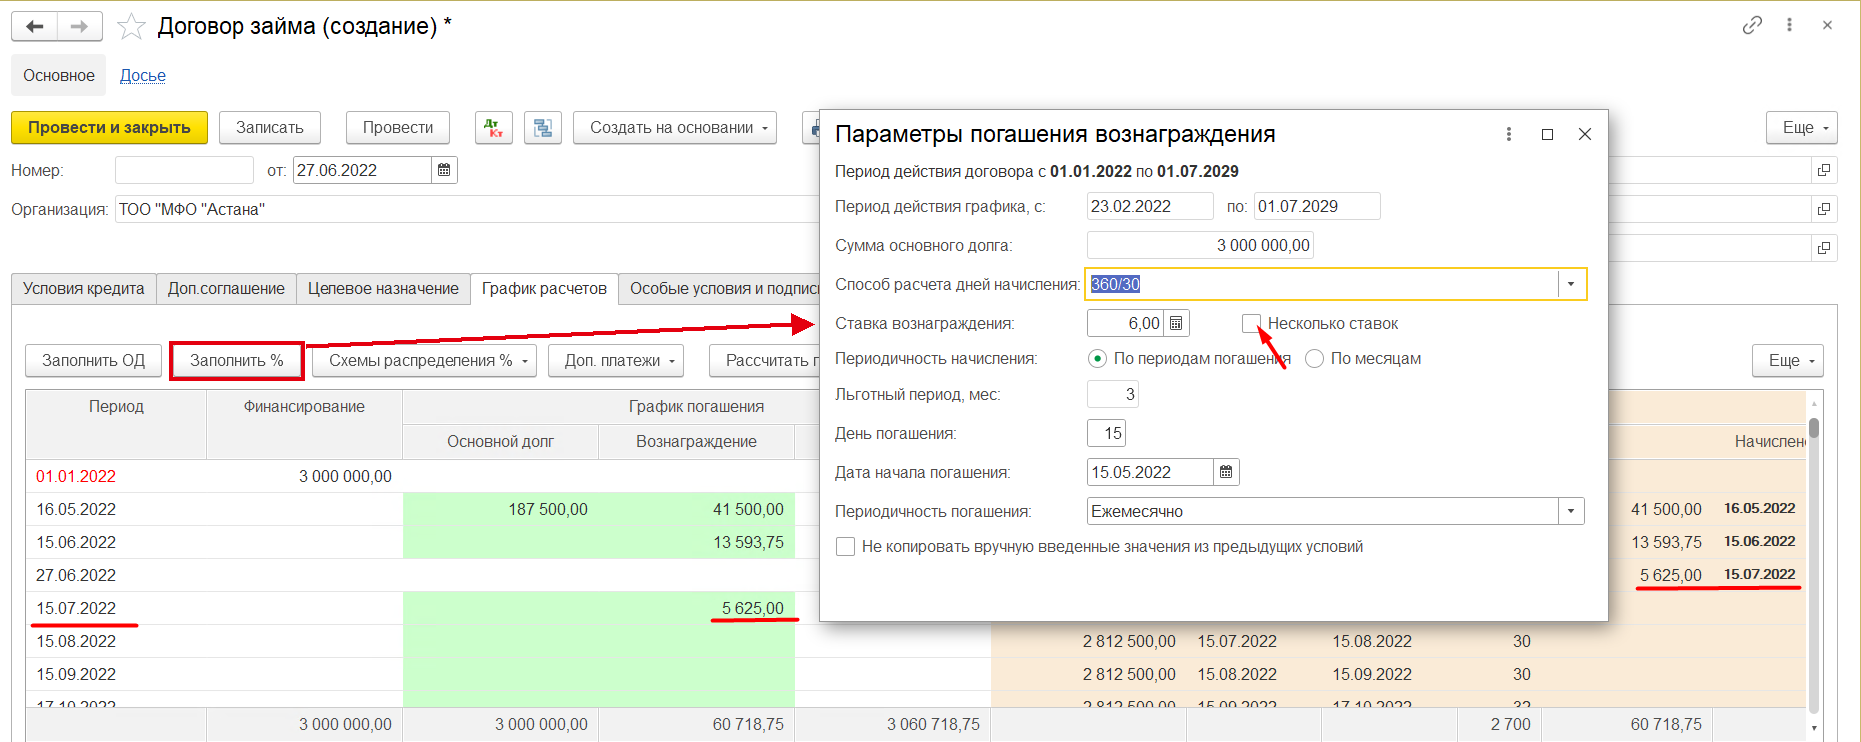Image resolution: width=1861 pixels, height=742 pixels.
Task: Open Схемы распределения % dropdown
Action: pos(424,360)
